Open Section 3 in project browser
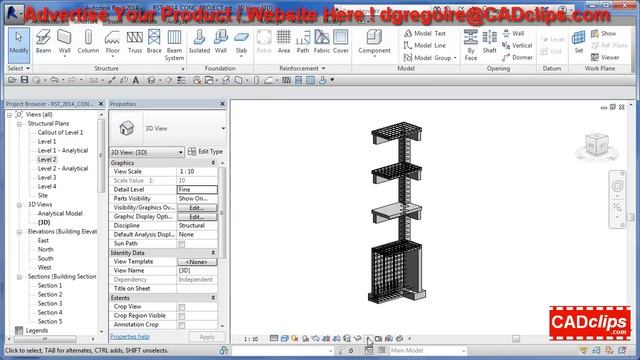 tap(50, 304)
